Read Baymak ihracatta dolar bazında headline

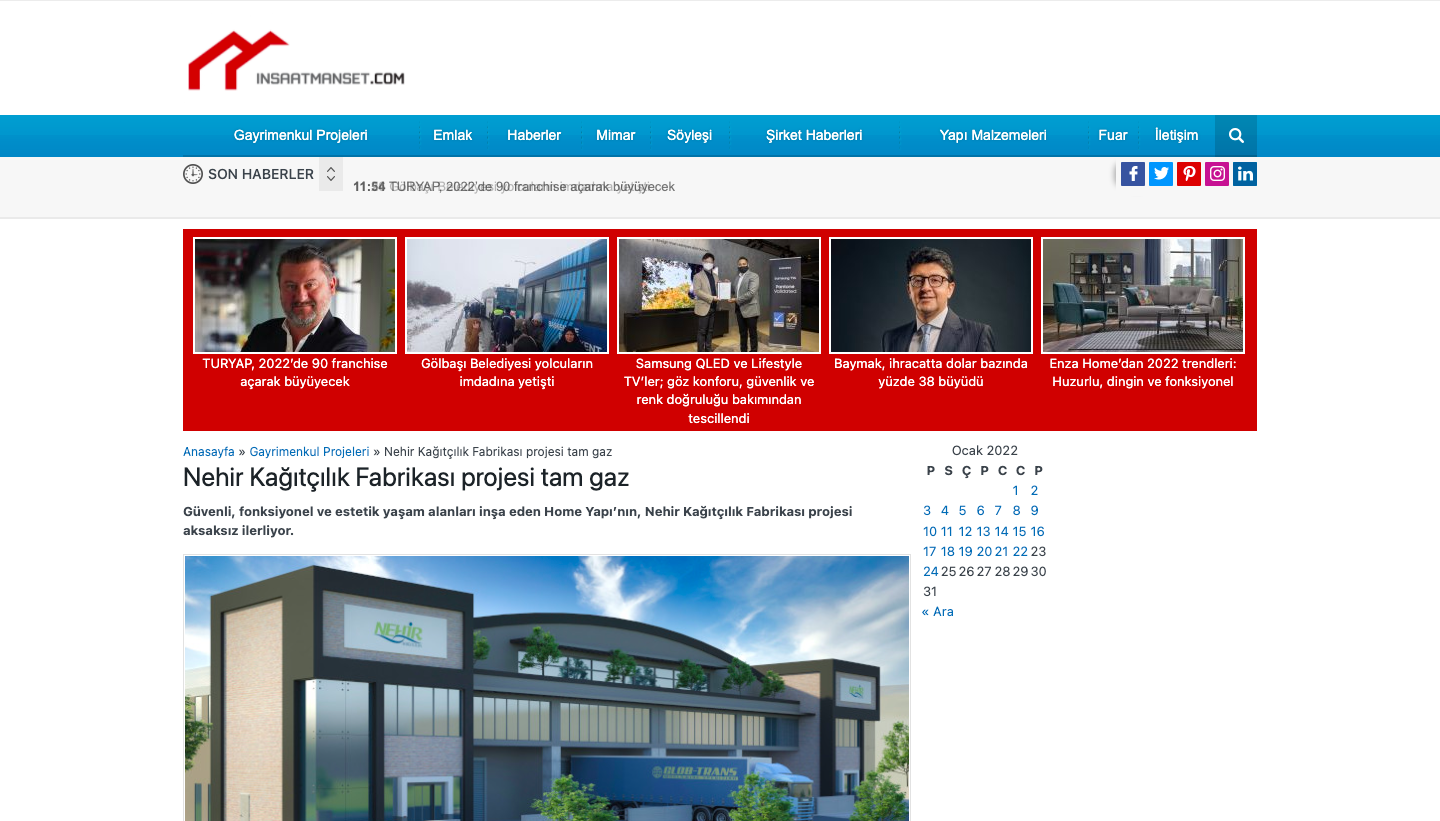tap(931, 373)
